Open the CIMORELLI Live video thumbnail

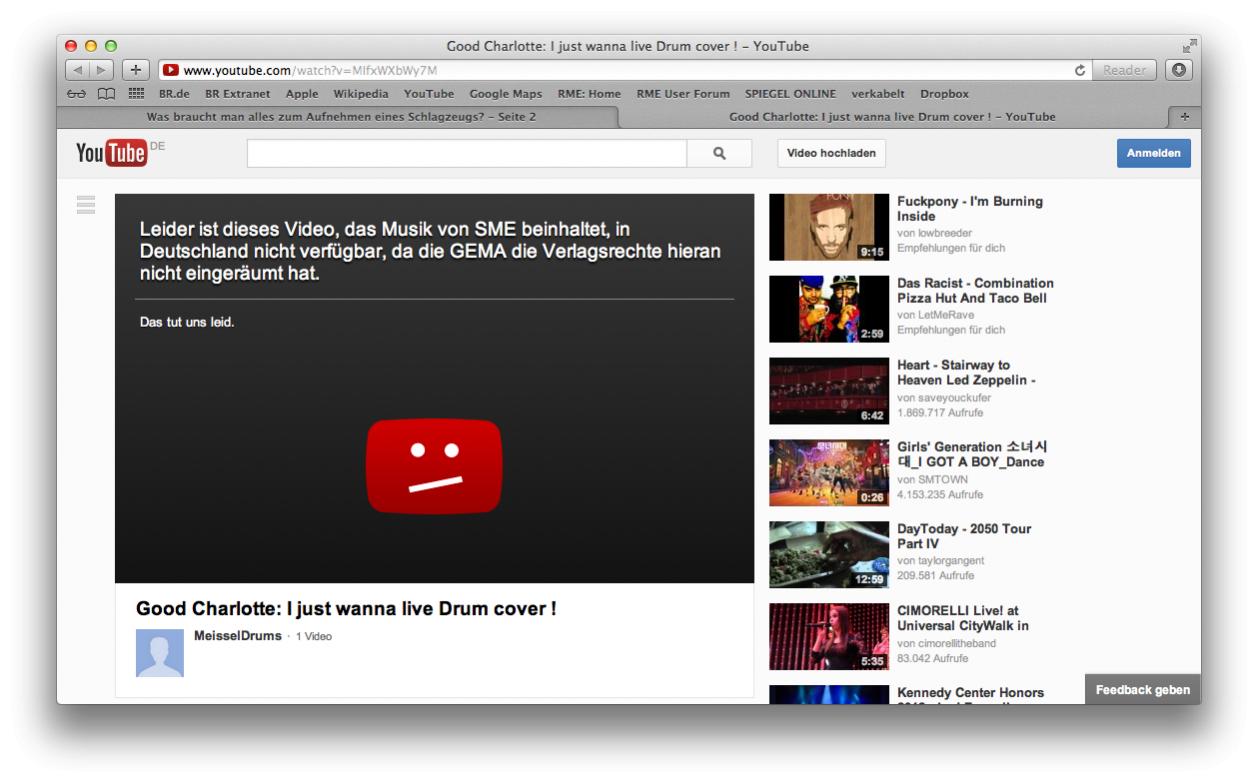829,637
